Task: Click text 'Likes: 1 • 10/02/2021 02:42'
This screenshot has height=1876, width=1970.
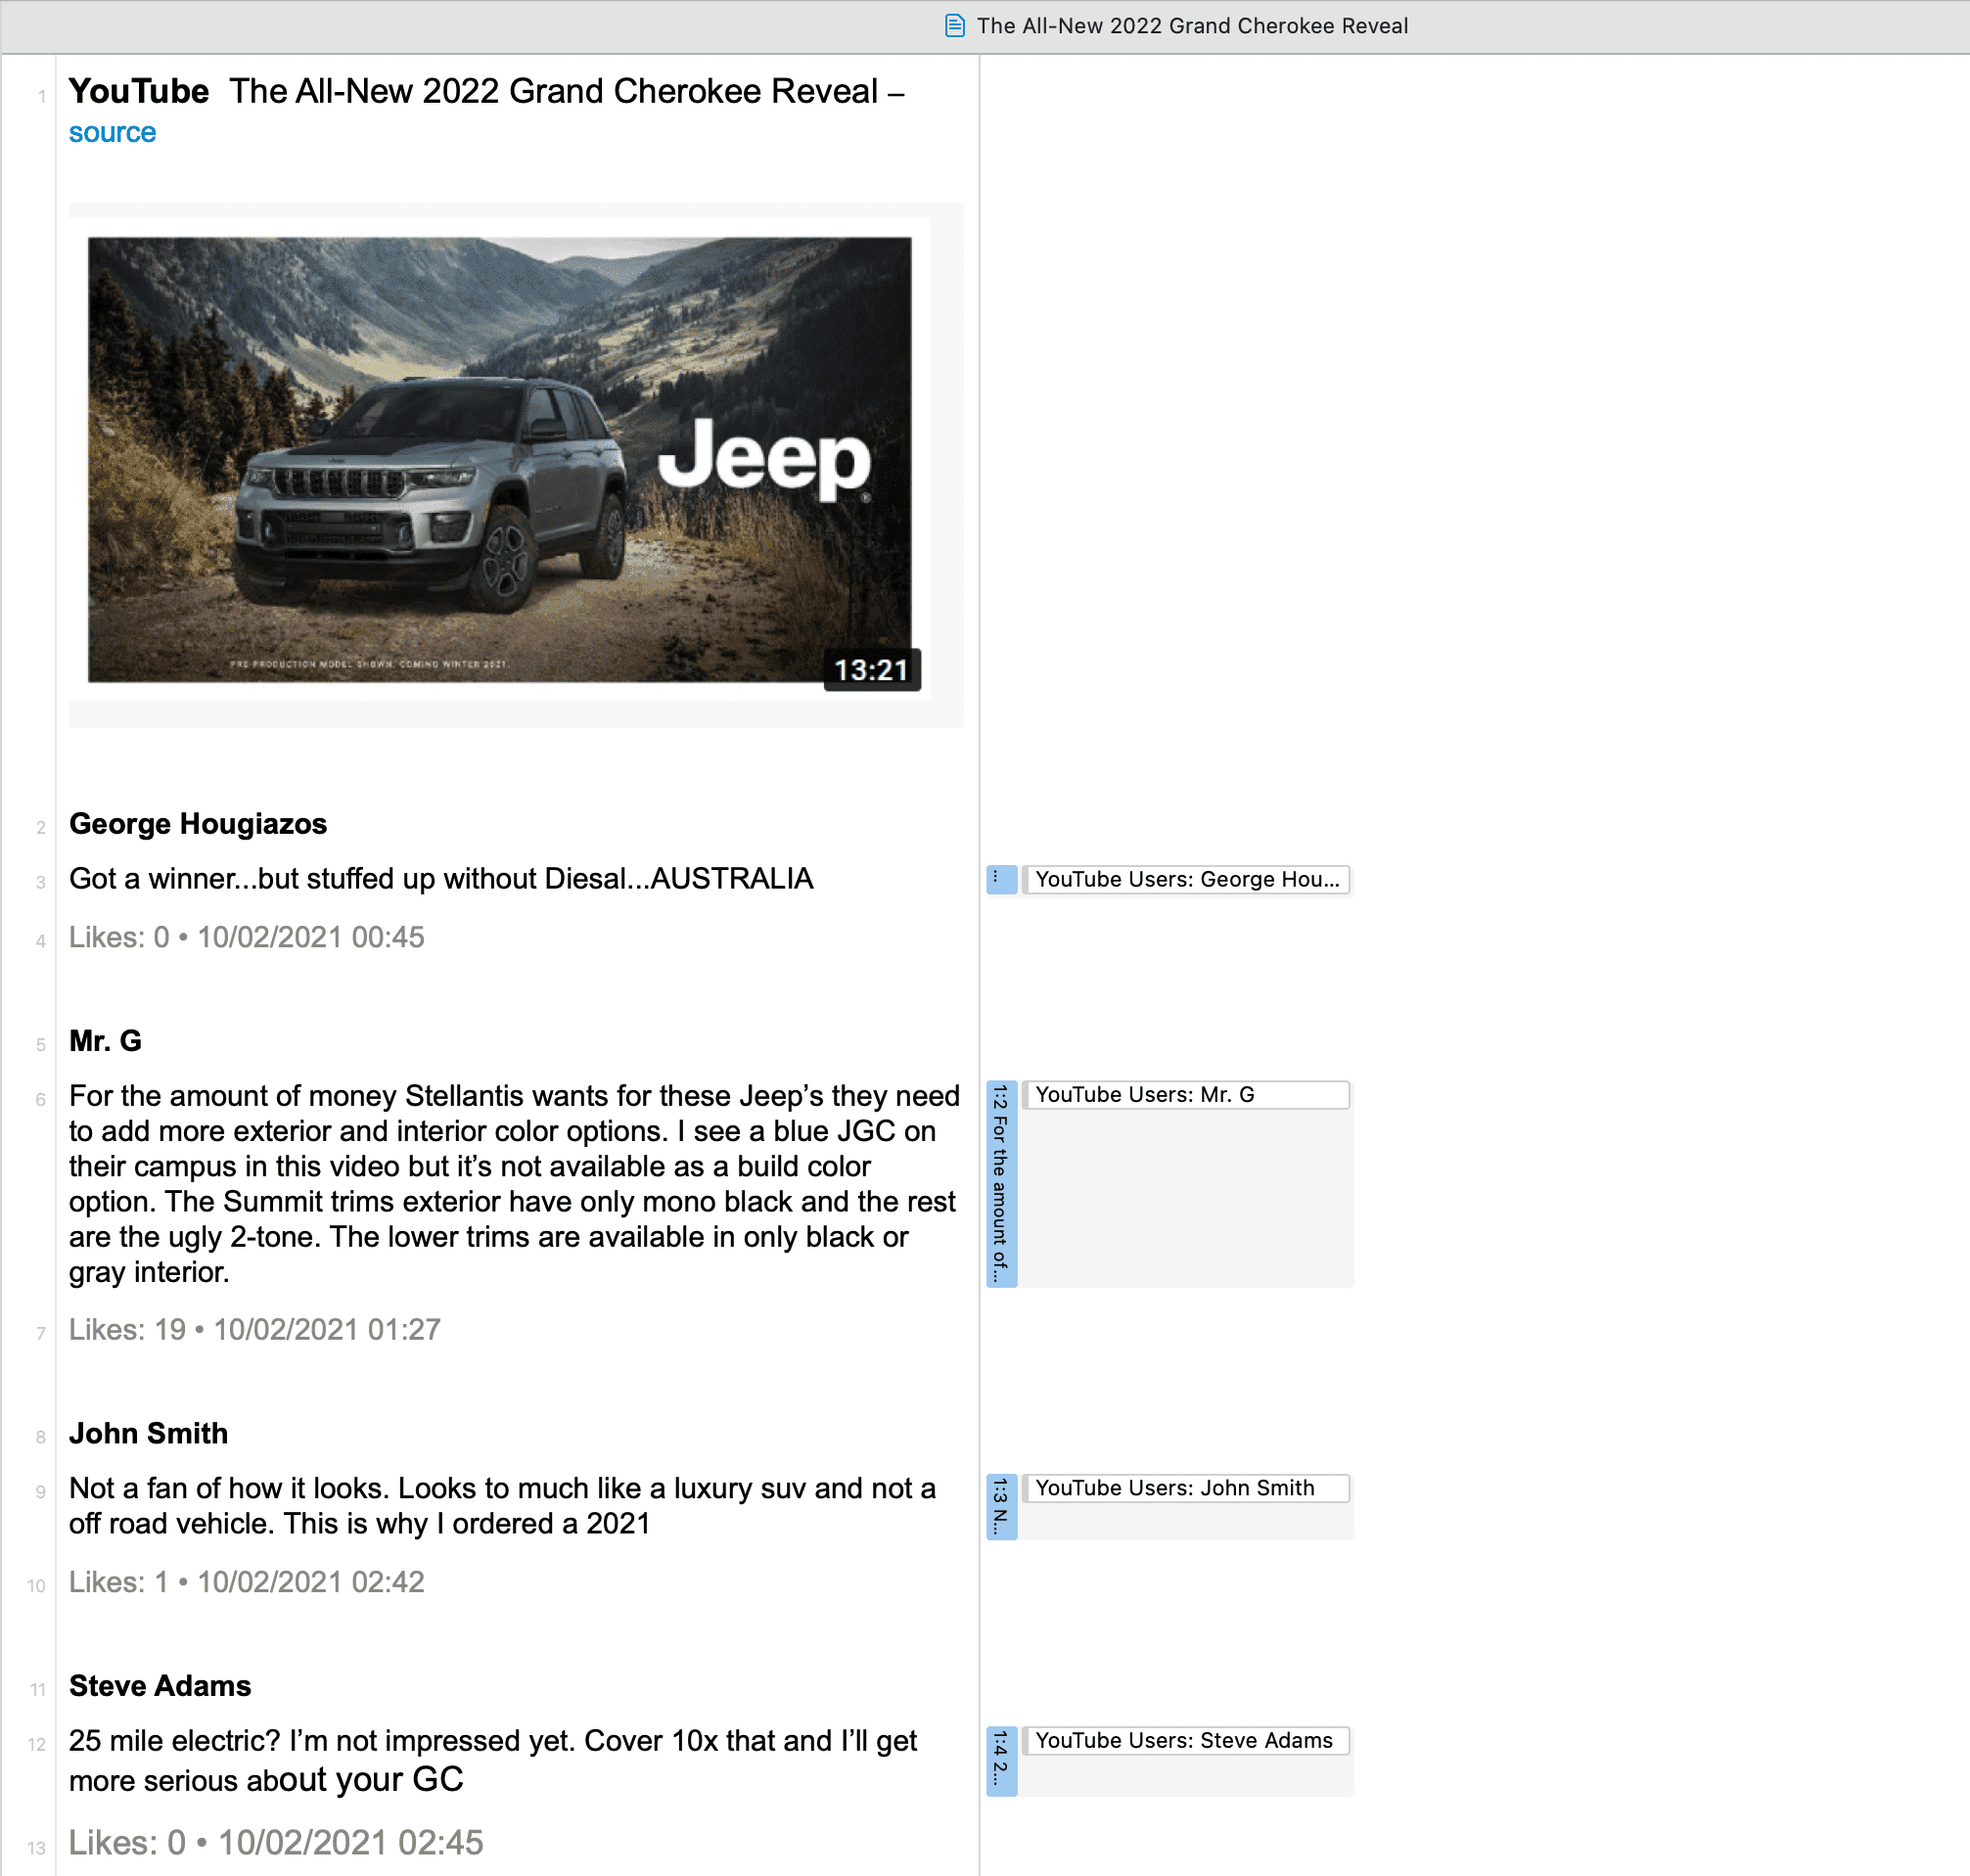Action: tap(246, 1582)
